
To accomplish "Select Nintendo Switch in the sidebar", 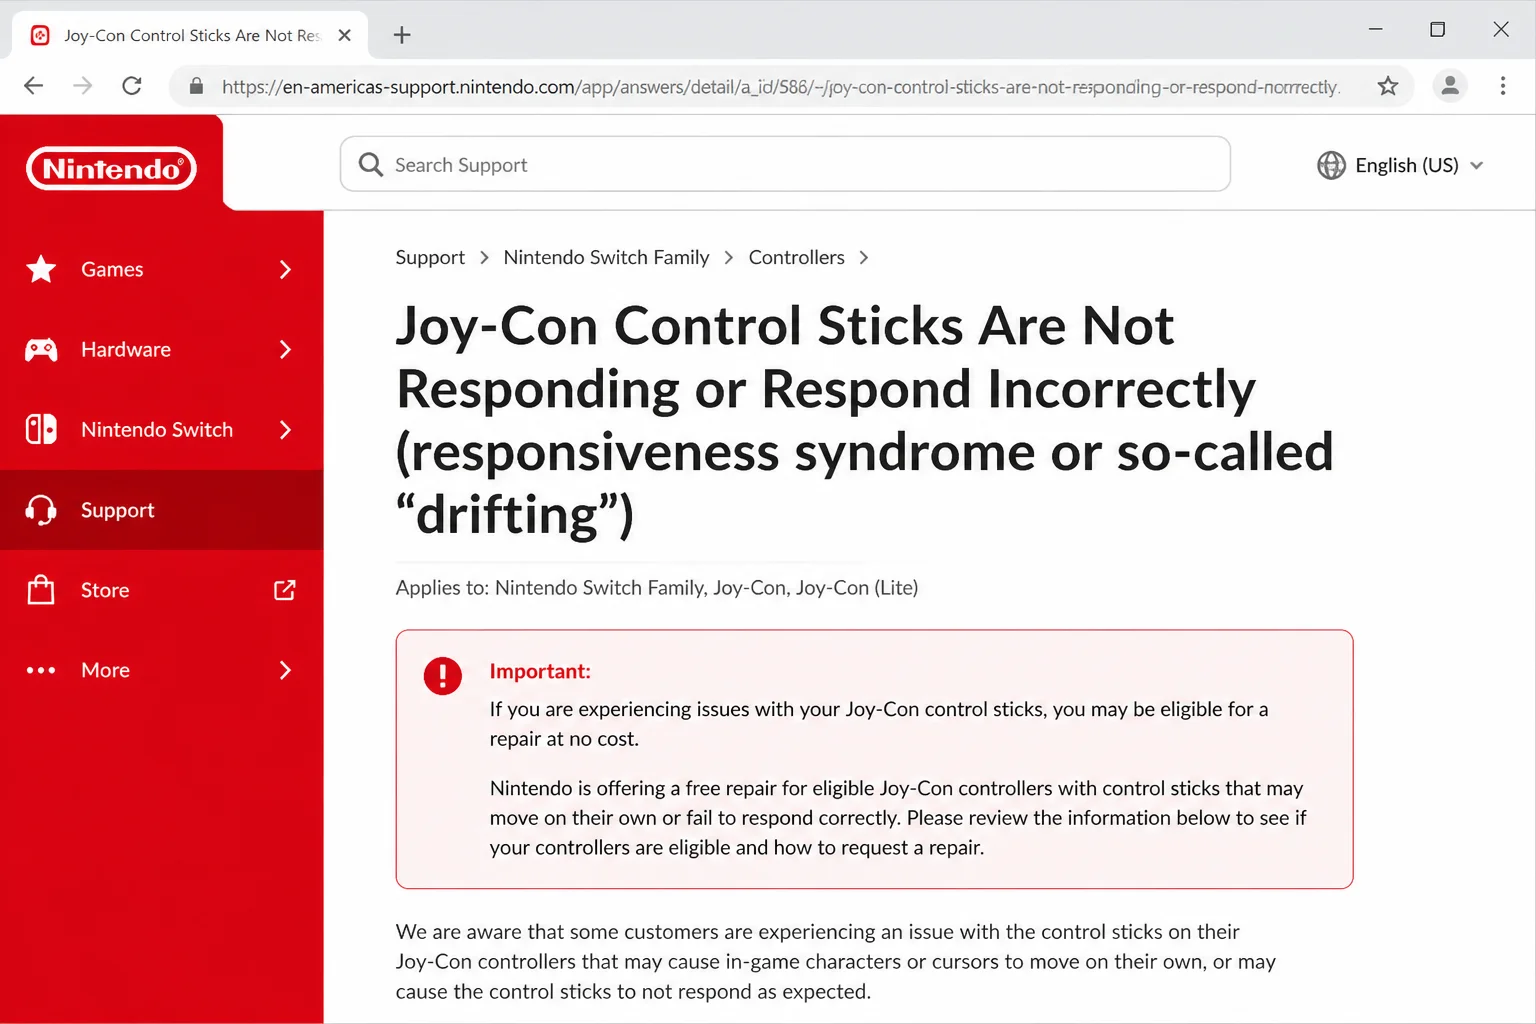I will [x=162, y=429].
